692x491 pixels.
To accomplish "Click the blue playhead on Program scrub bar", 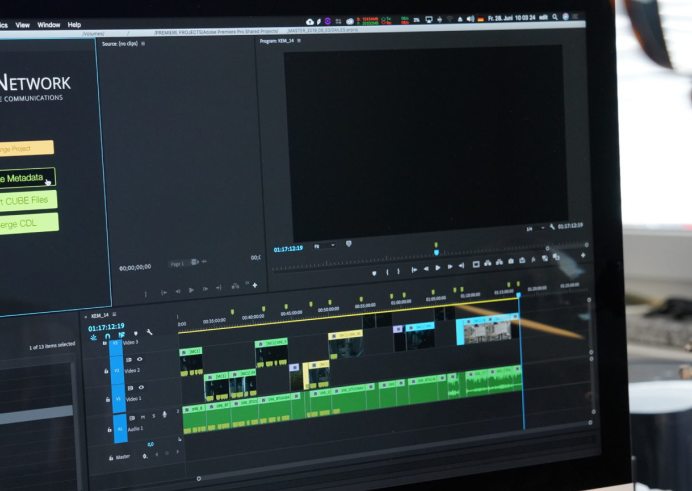I will click(436, 251).
